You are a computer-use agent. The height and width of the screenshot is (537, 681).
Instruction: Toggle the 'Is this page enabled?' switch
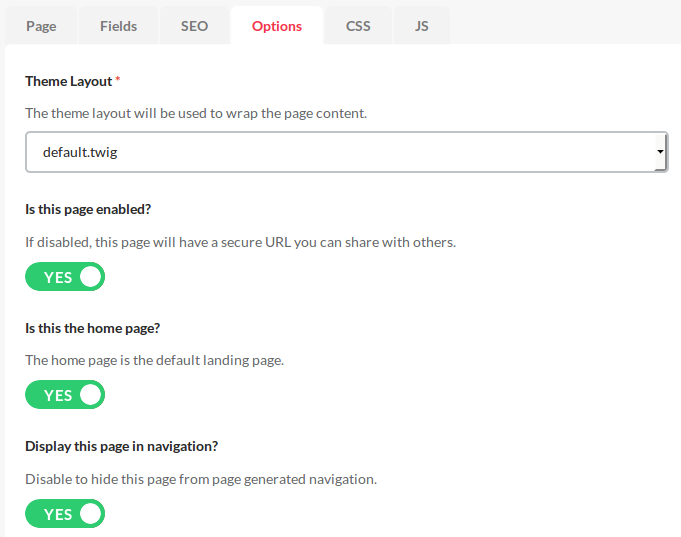click(x=65, y=276)
